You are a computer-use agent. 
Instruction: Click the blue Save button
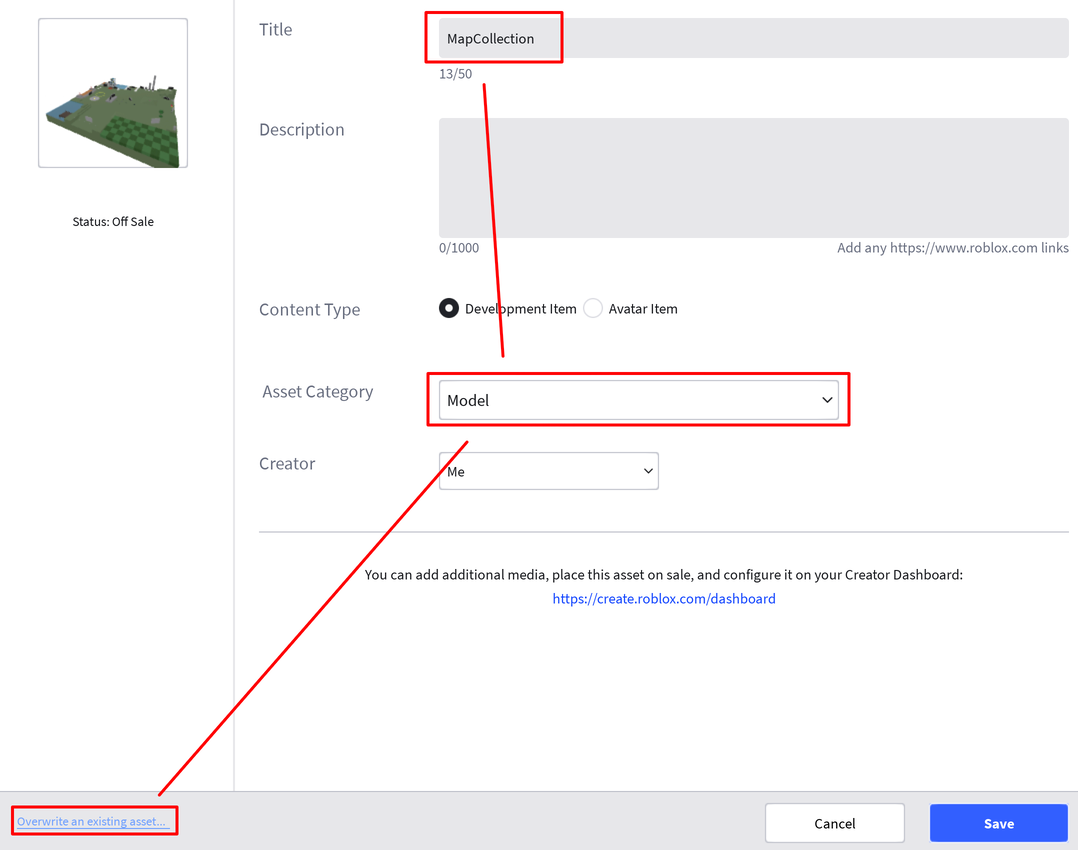[x=998, y=823]
